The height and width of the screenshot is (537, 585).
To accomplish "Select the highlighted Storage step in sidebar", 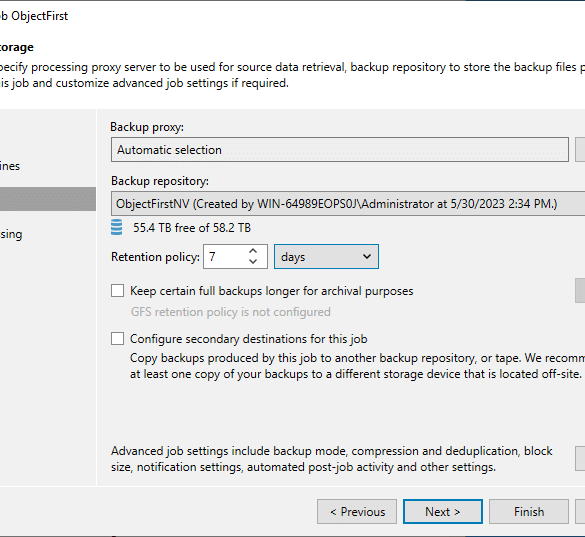I will 48,199.
